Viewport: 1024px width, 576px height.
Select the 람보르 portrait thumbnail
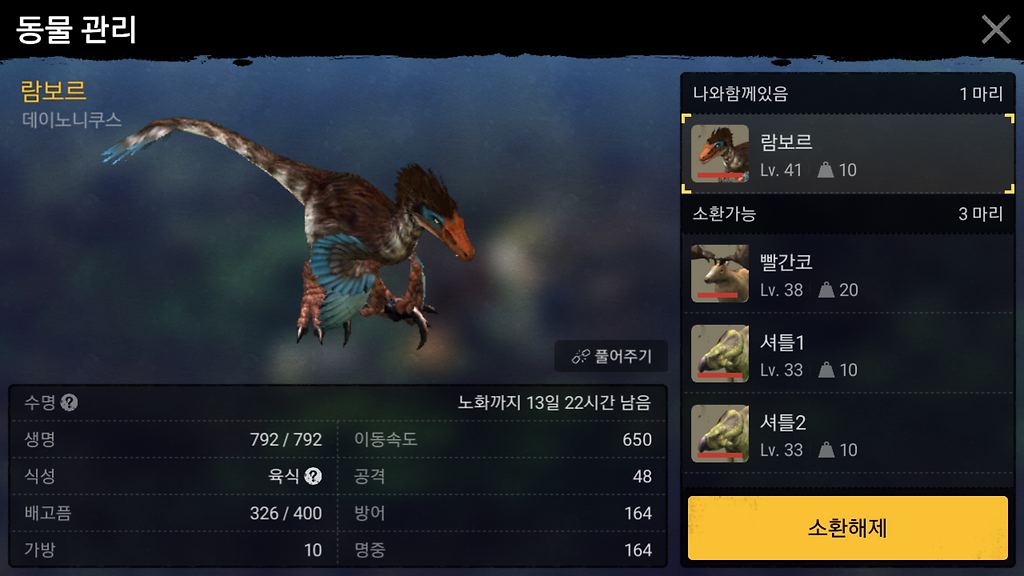(720, 153)
